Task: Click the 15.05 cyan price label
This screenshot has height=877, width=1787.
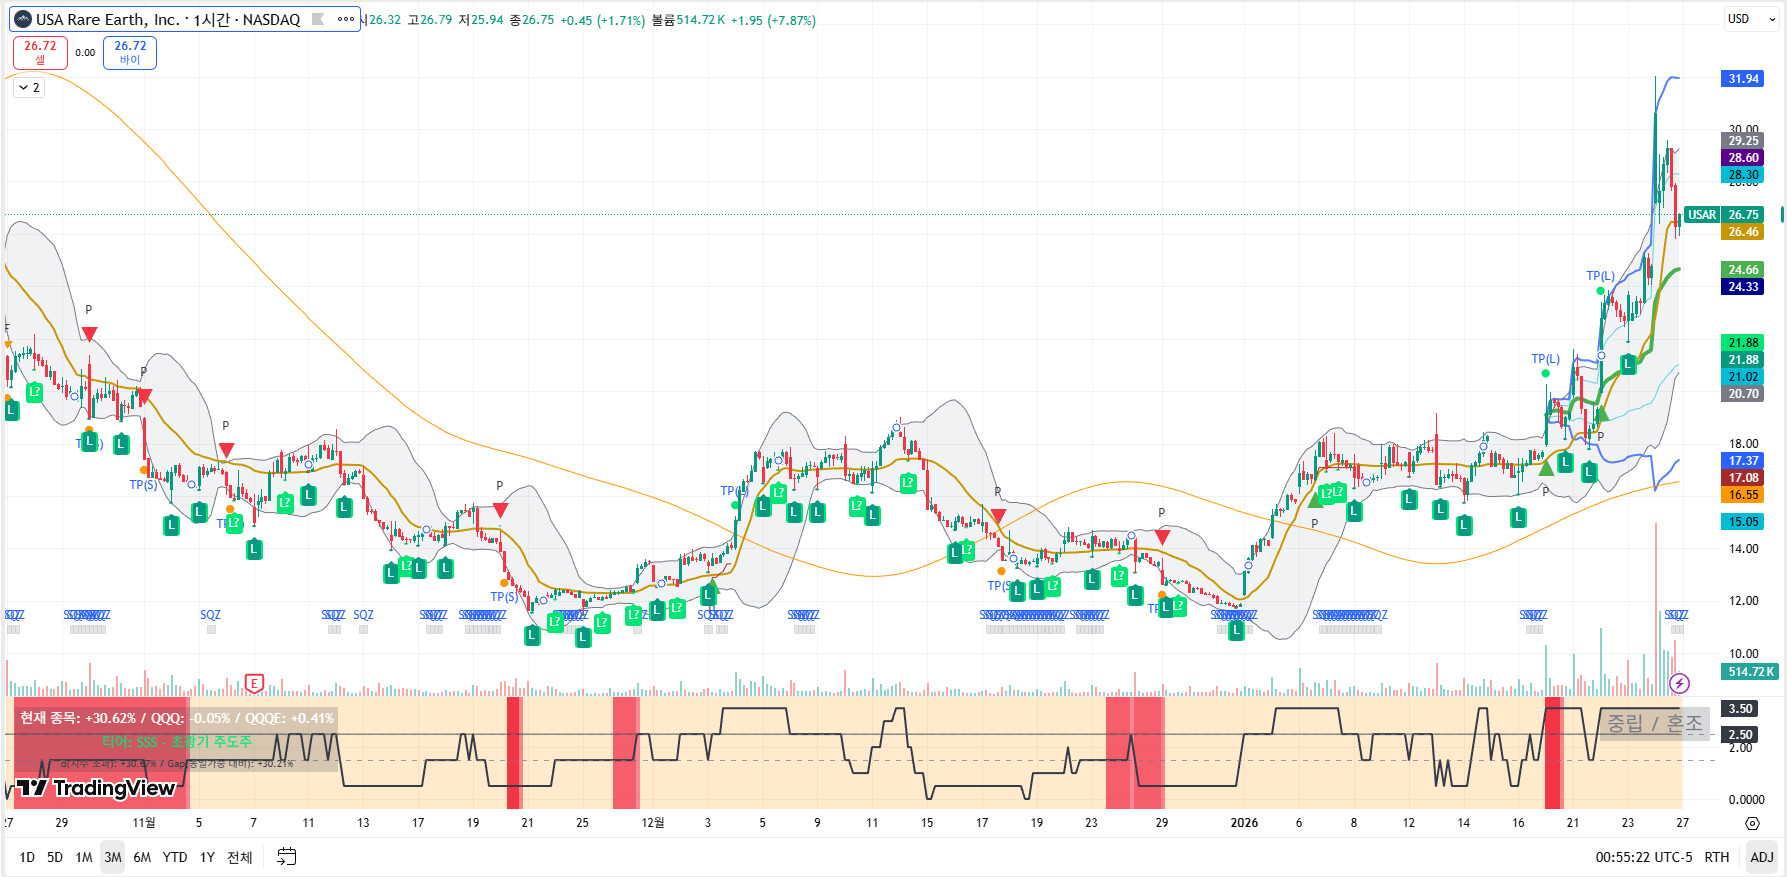Action: pos(1743,522)
